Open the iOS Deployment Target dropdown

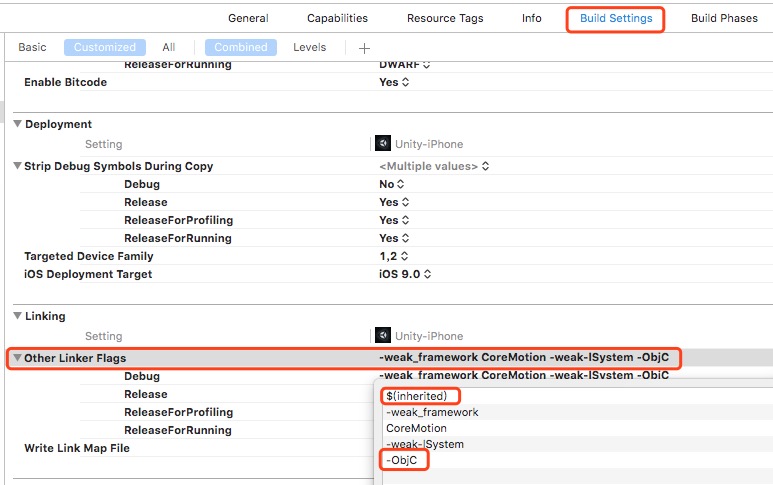tap(405, 274)
